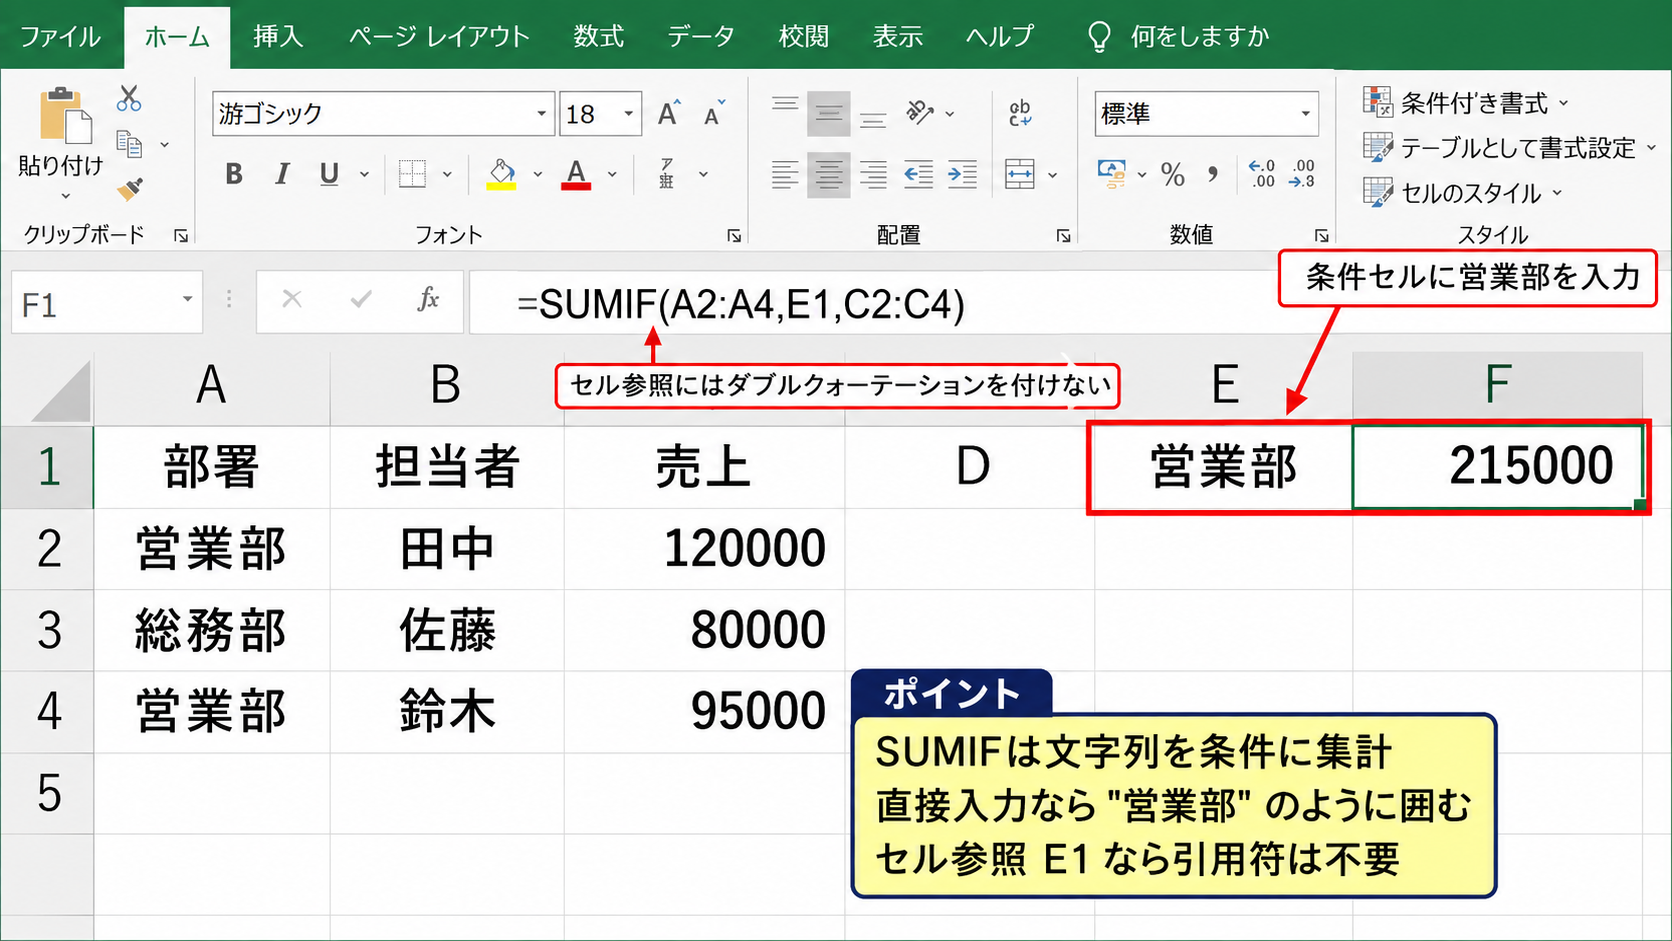
Task: Click the Increase Decimal icon
Action: 1262,174
